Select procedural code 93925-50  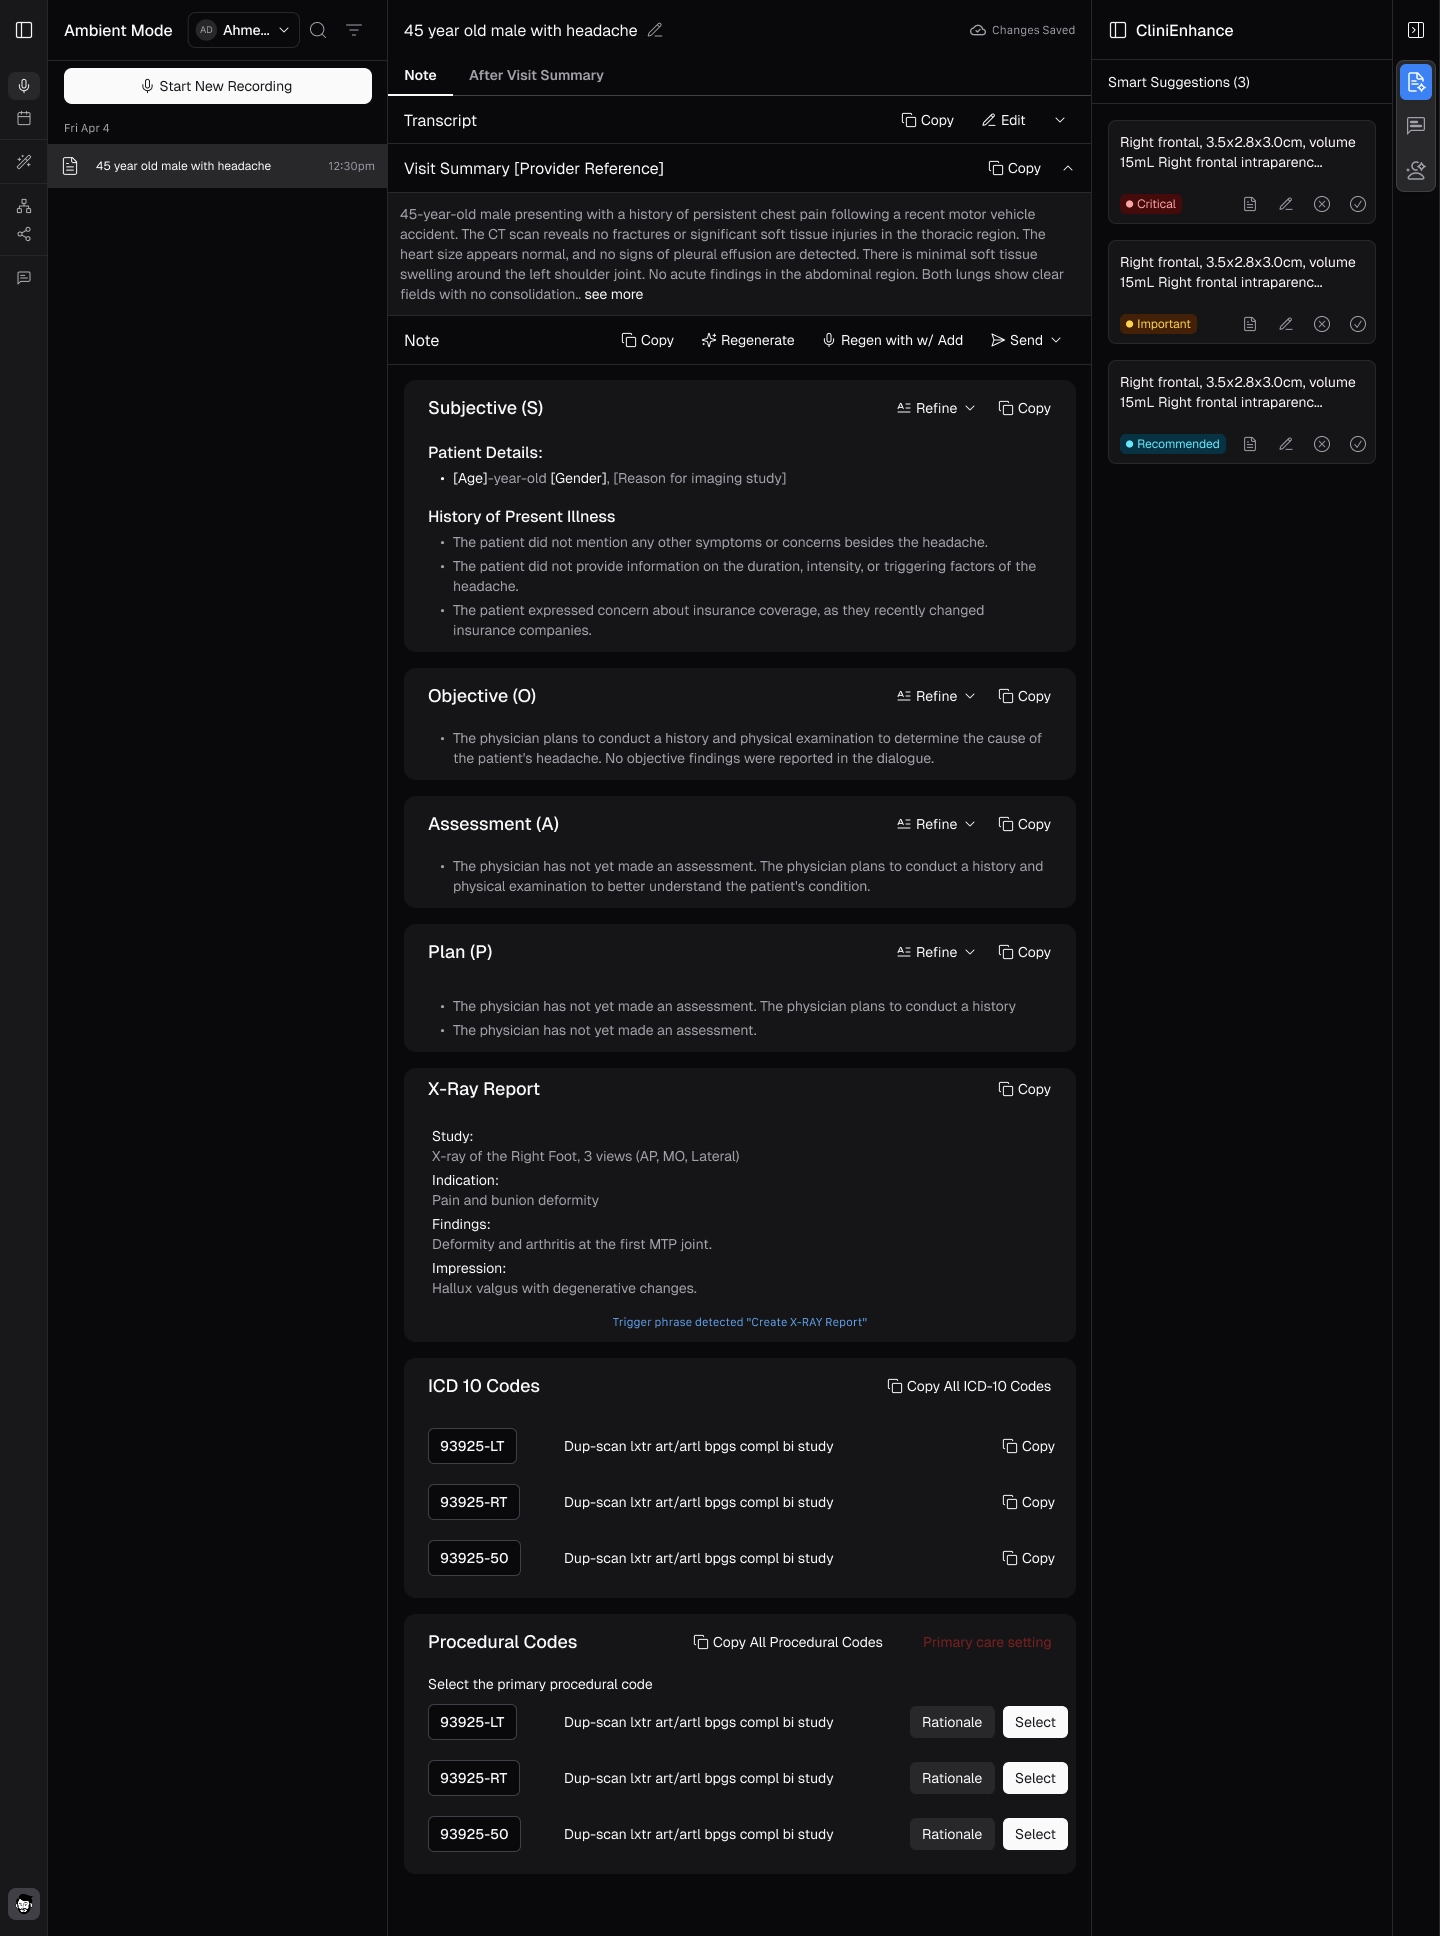click(1035, 1834)
